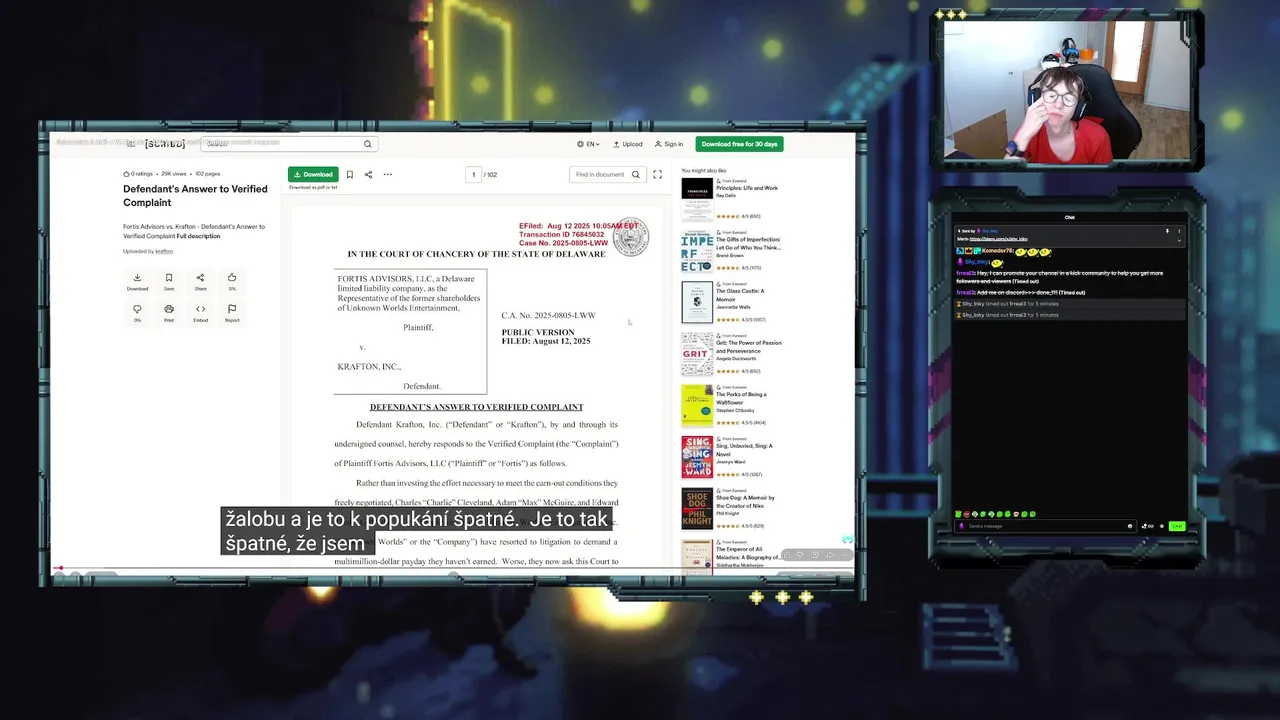Click the Find in document search box
Image resolution: width=1280 pixels, height=720 pixels.
[607, 174]
